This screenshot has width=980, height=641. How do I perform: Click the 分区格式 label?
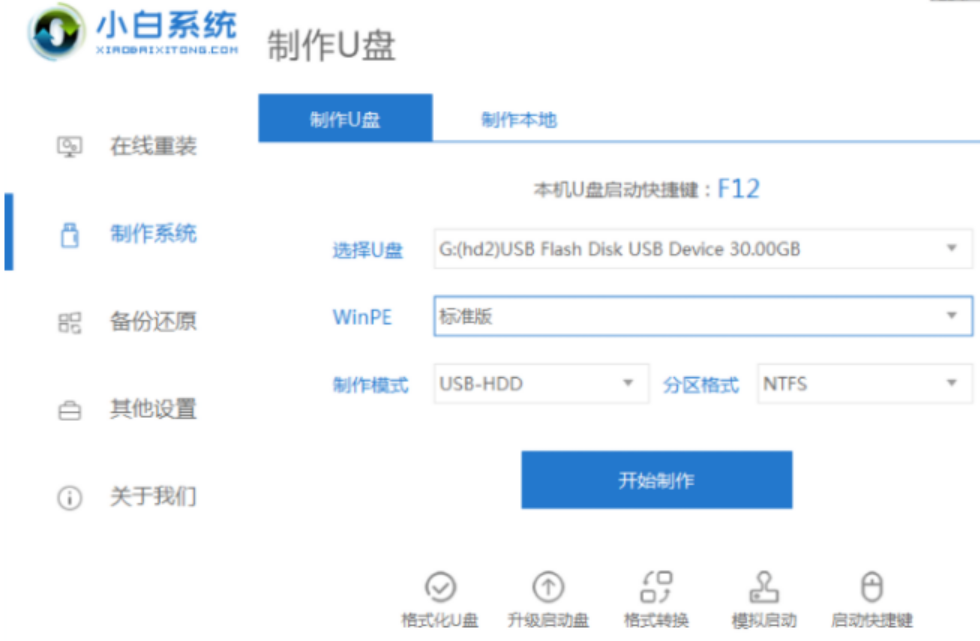point(701,385)
